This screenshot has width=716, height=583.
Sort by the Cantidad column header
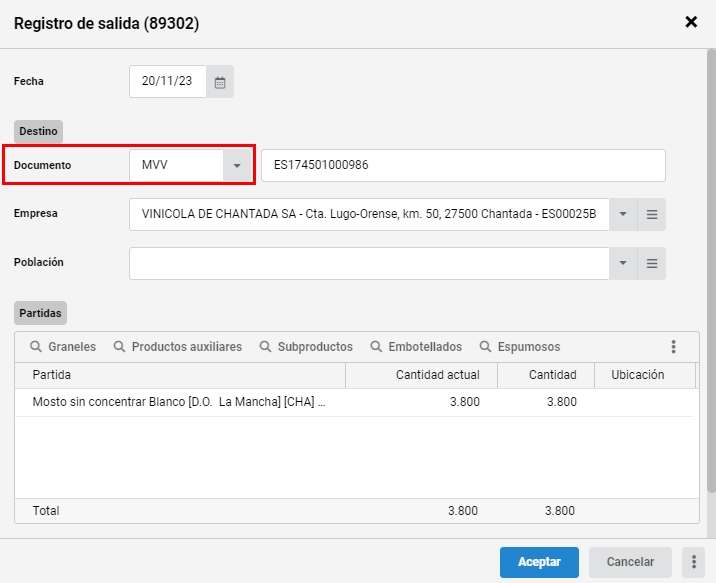tap(546, 375)
